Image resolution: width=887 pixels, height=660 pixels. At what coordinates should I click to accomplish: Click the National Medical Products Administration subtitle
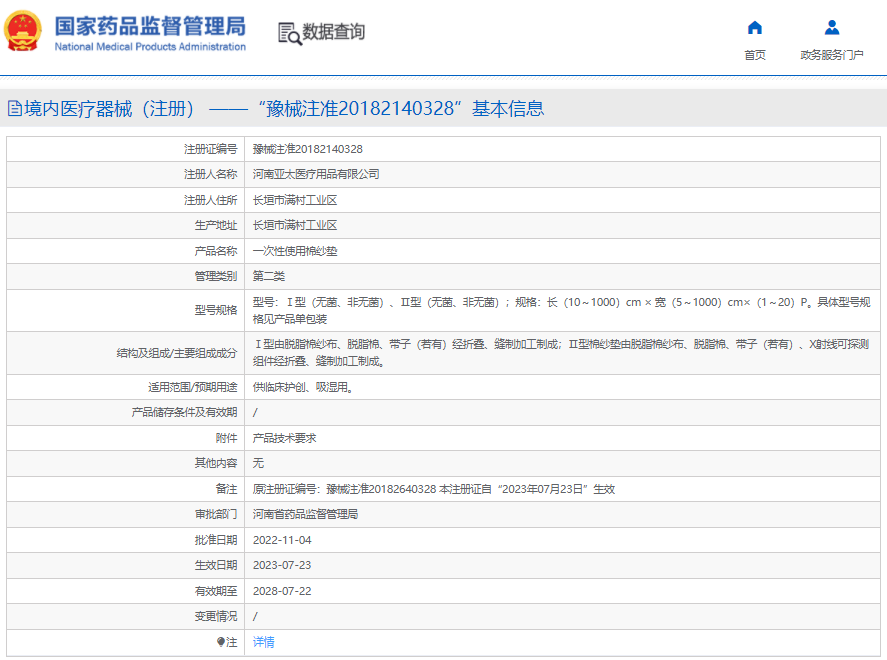(x=150, y=47)
